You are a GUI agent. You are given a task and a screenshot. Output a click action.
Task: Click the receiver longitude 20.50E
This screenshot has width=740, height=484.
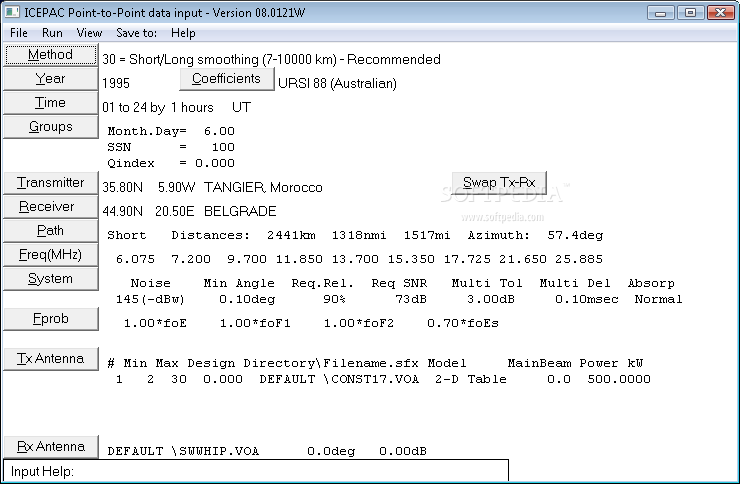click(175, 211)
